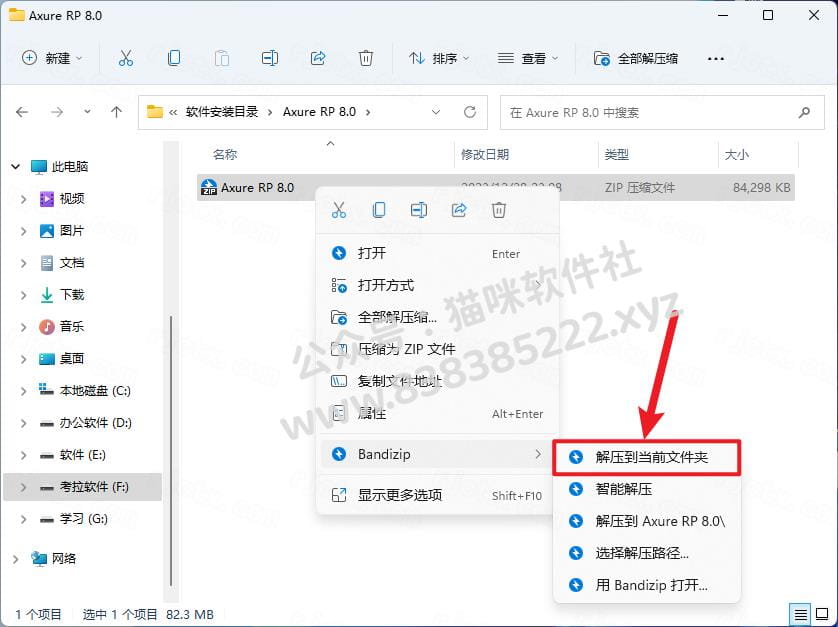Collapse the 此电脑 tree node
Viewport: 838px width, 627px height.
(x=15, y=167)
